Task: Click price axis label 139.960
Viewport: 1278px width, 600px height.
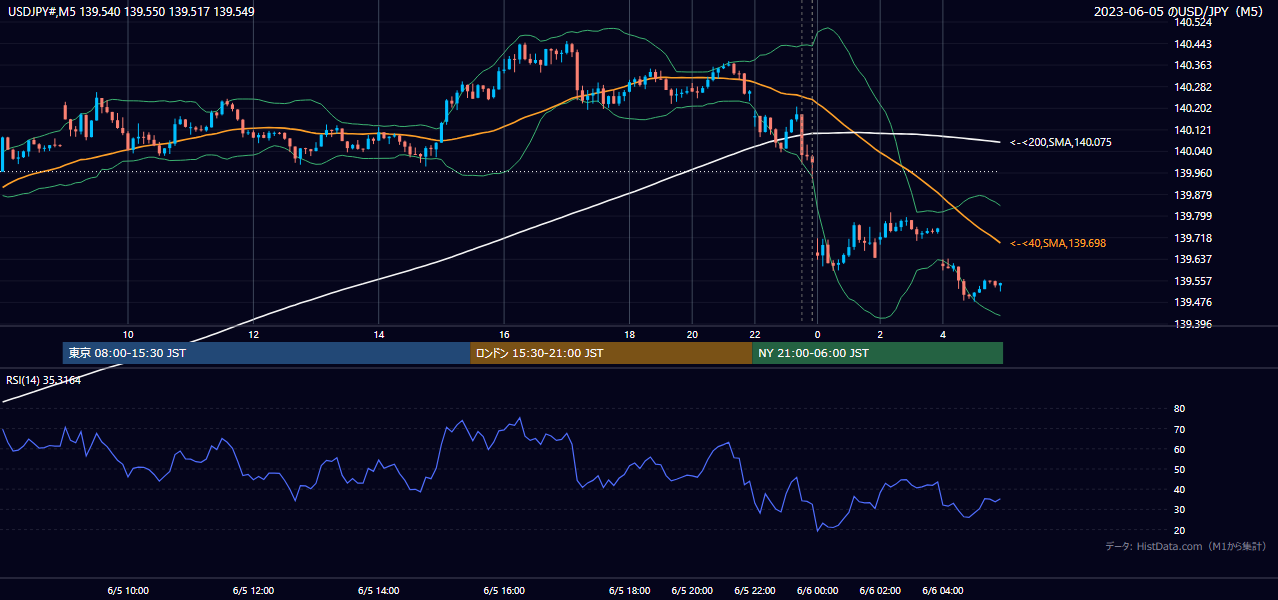Action: point(1193,173)
